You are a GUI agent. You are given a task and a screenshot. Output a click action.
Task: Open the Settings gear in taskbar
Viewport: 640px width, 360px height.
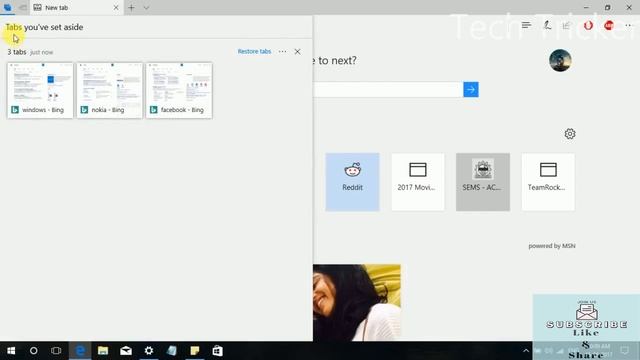pyautogui.click(x=149, y=351)
